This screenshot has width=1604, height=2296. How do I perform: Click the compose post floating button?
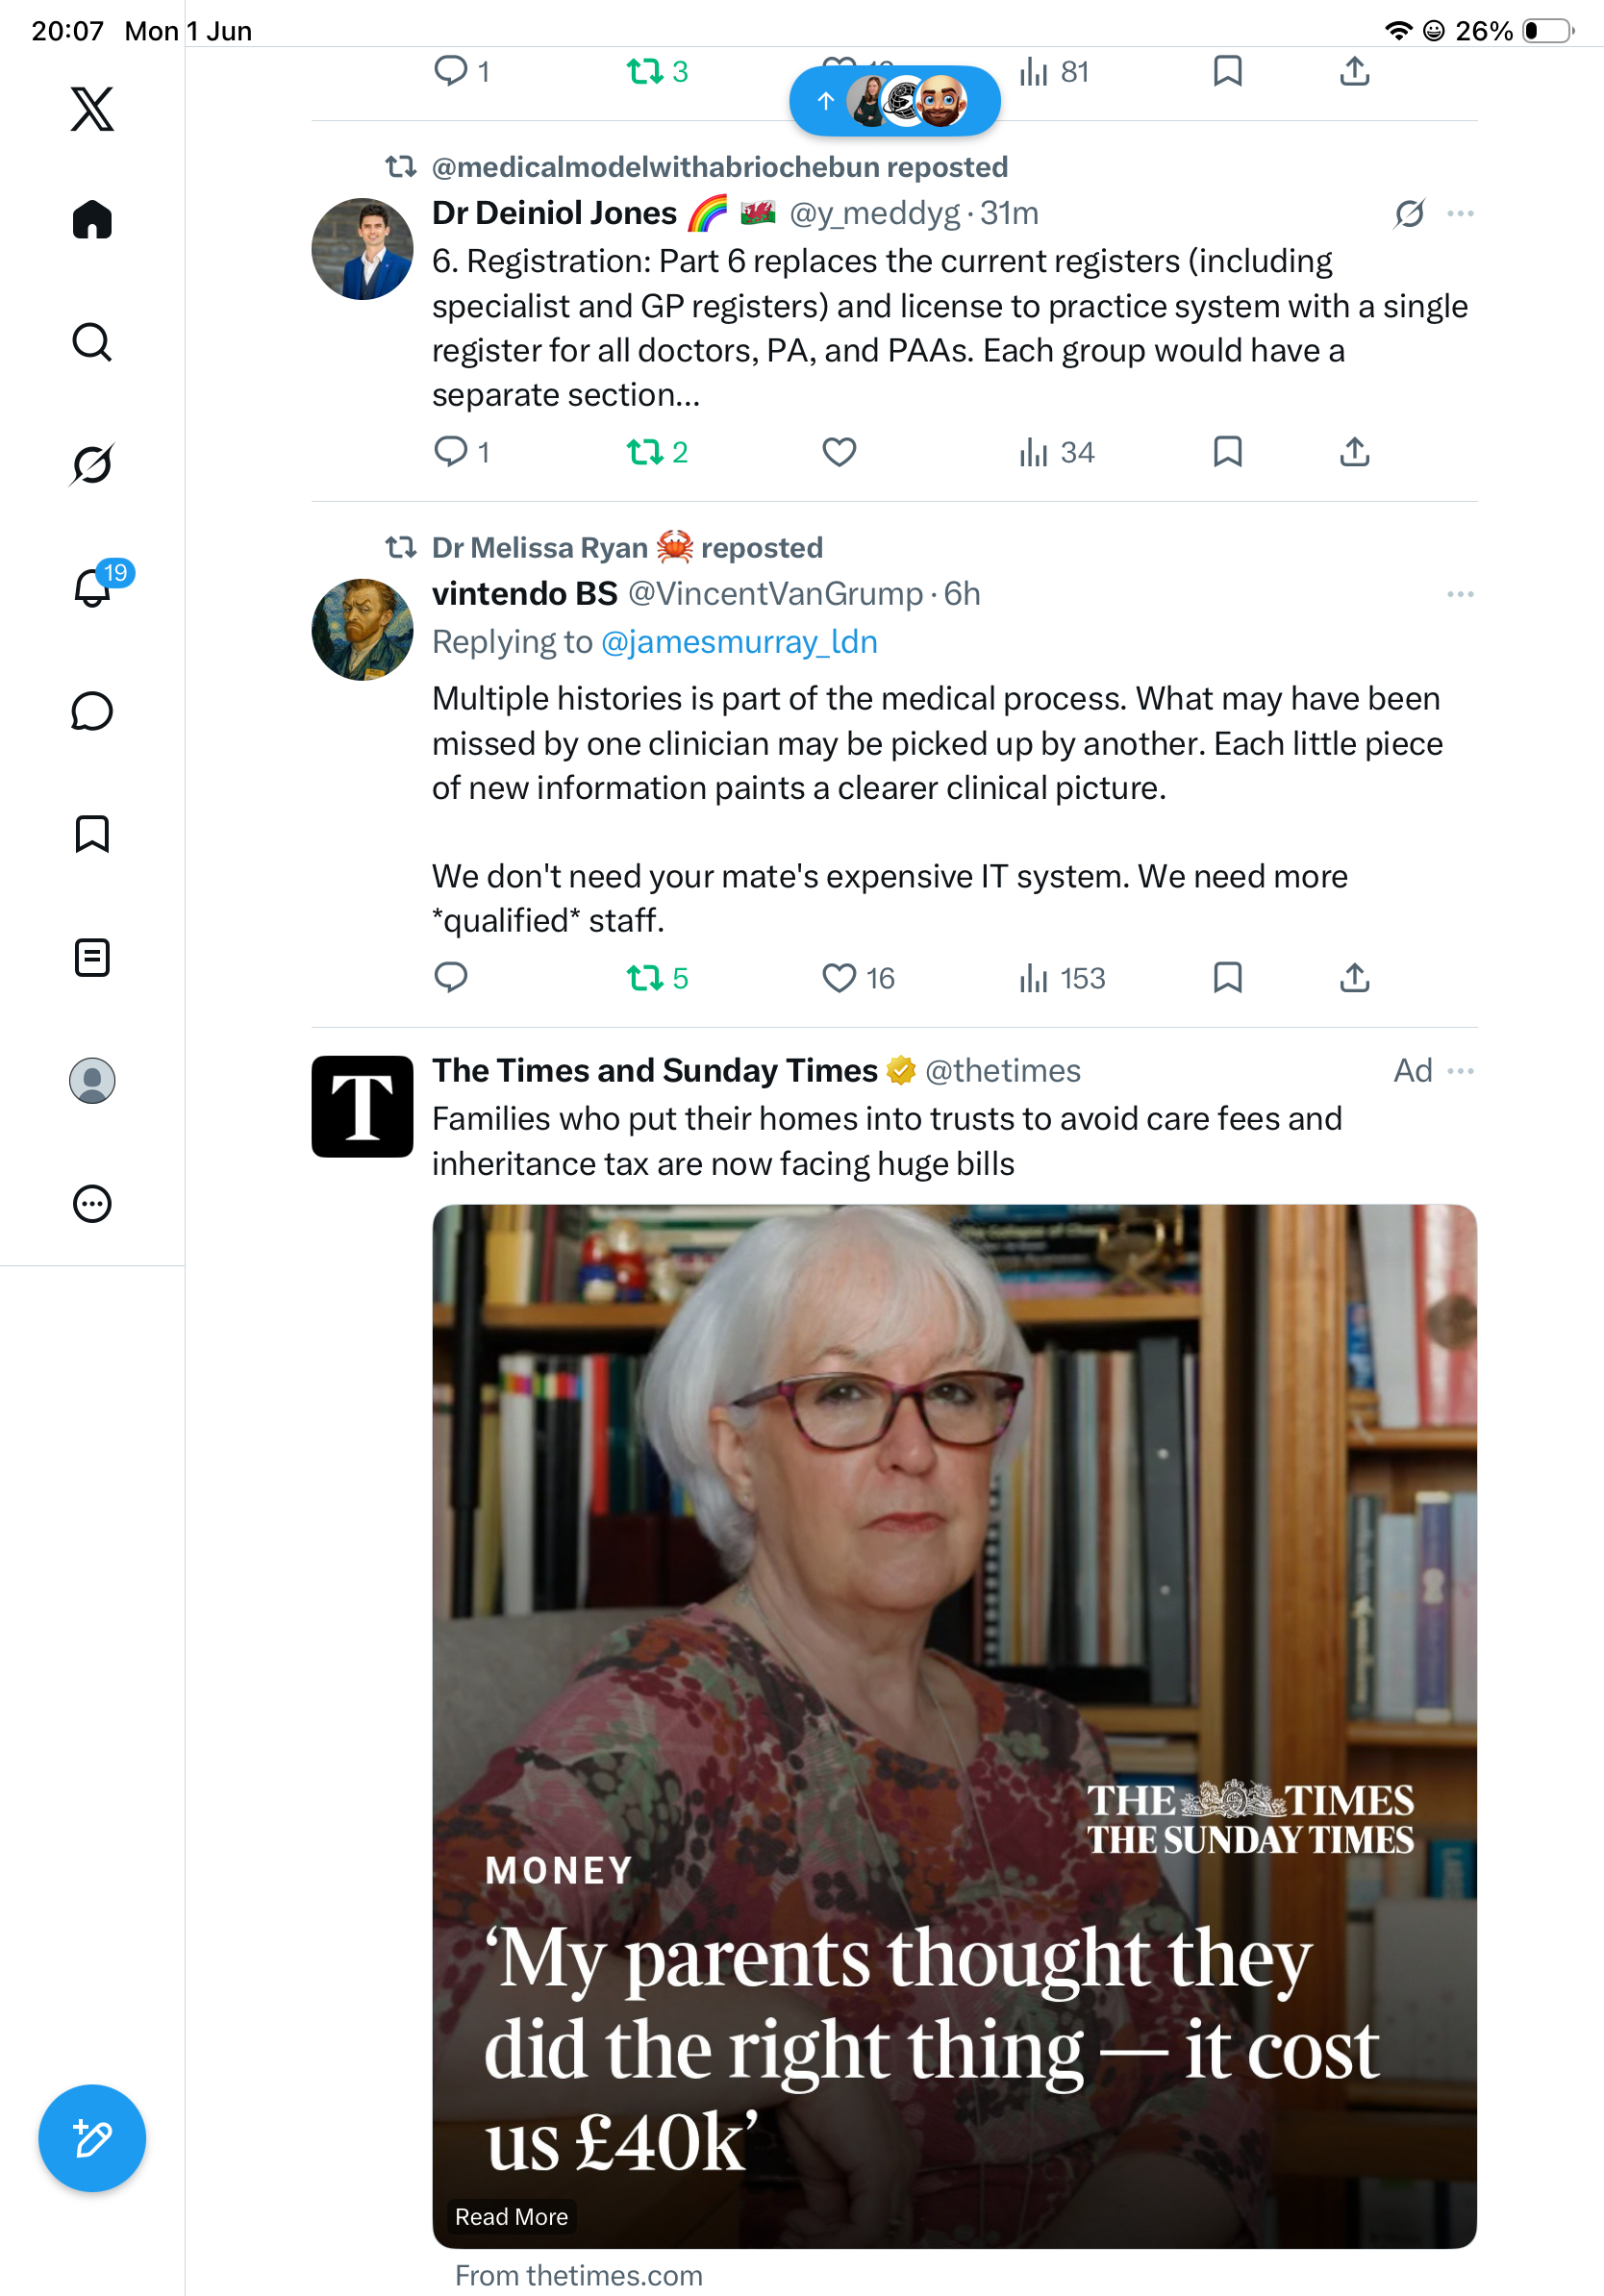click(92, 2138)
